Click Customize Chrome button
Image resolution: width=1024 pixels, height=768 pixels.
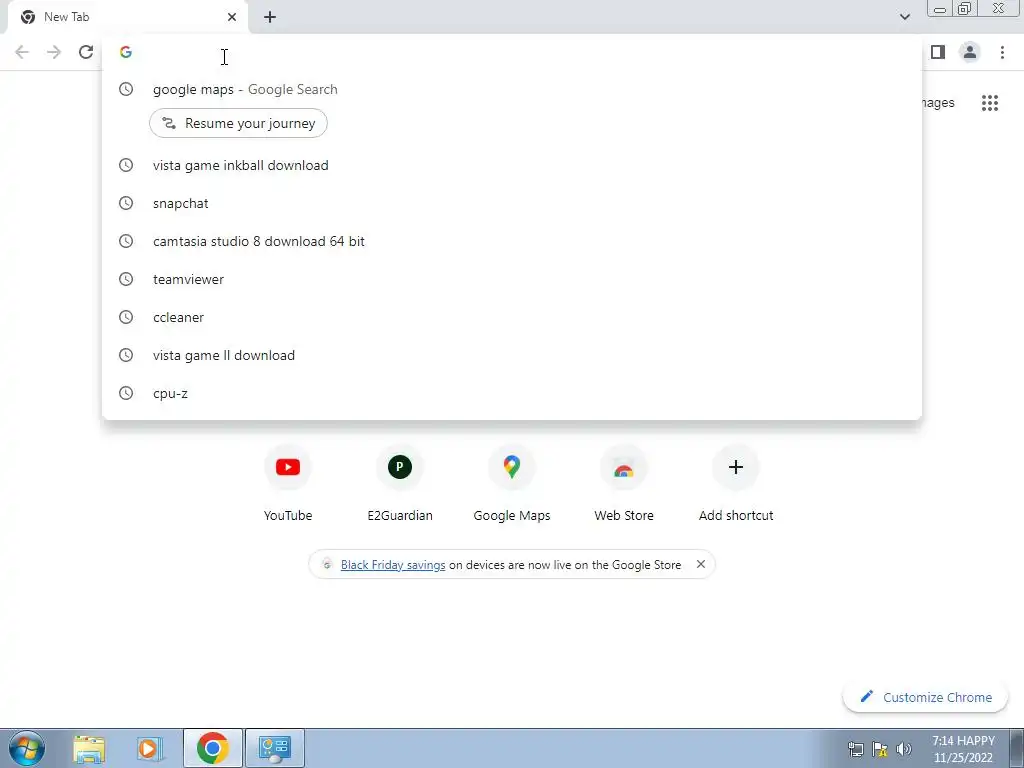(x=925, y=697)
